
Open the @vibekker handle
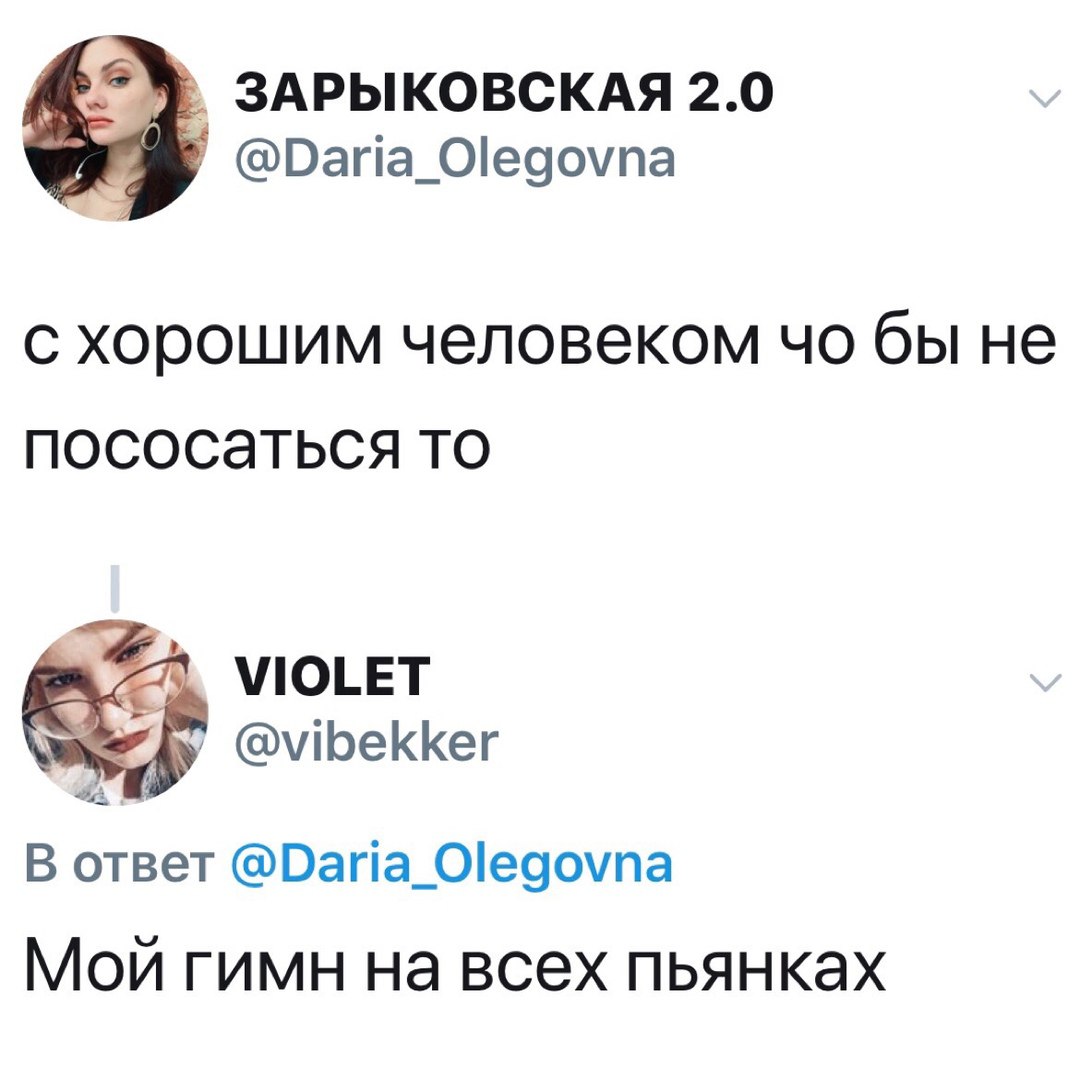[366, 742]
